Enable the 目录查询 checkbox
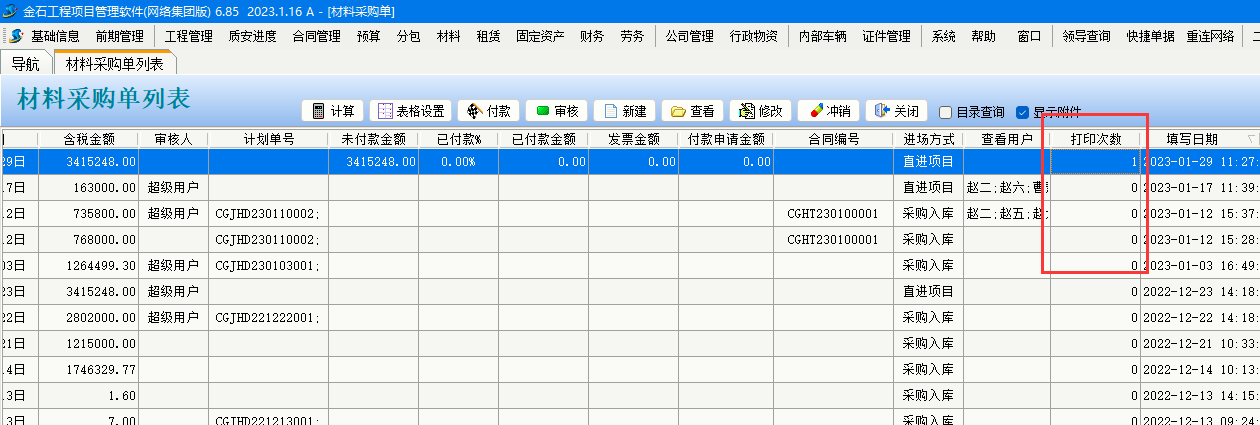1260x425 pixels. tap(946, 112)
